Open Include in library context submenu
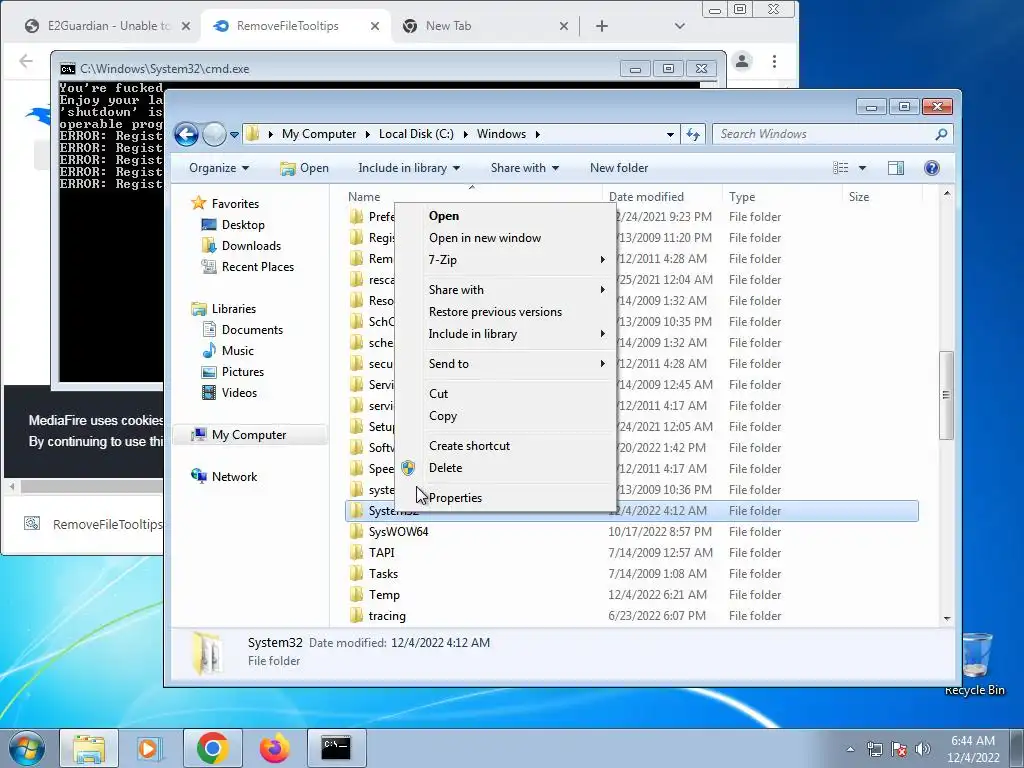This screenshot has width=1024, height=768. [x=505, y=334]
